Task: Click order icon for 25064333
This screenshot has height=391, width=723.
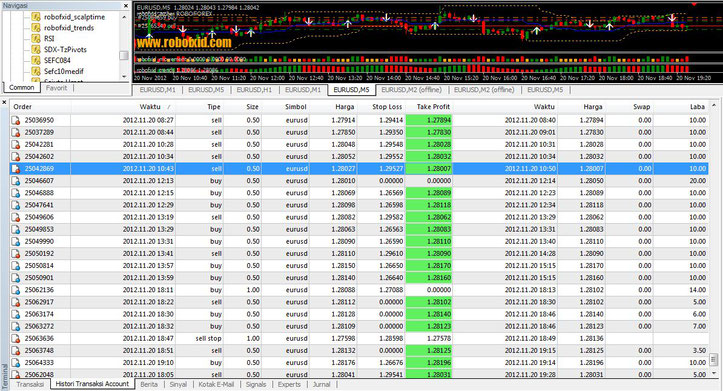Action: [x=16, y=363]
